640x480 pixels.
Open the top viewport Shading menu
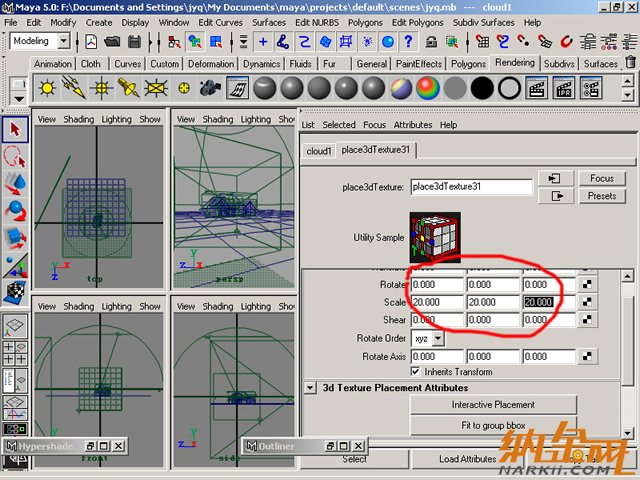[78, 119]
